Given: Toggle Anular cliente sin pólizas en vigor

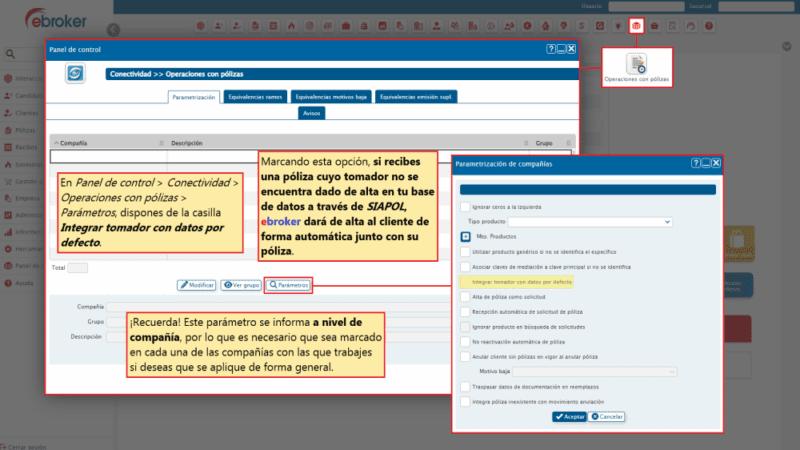Looking at the screenshot, I should 465,357.
